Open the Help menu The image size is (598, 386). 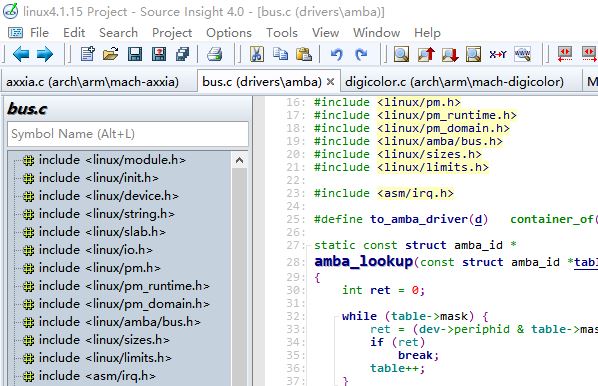pos(427,33)
